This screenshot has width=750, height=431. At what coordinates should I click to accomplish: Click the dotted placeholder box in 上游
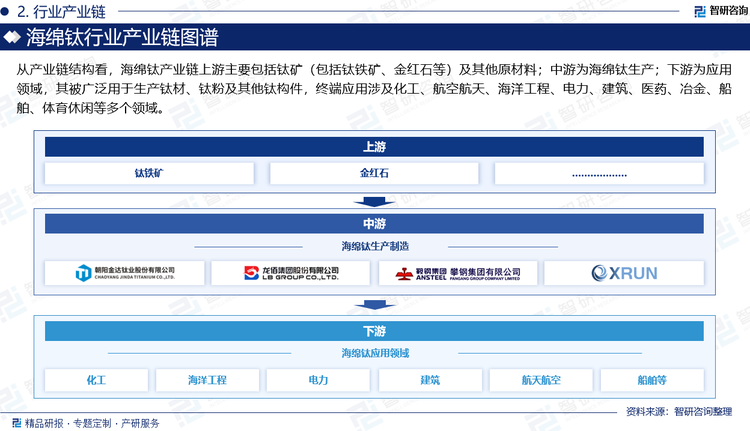coord(599,173)
